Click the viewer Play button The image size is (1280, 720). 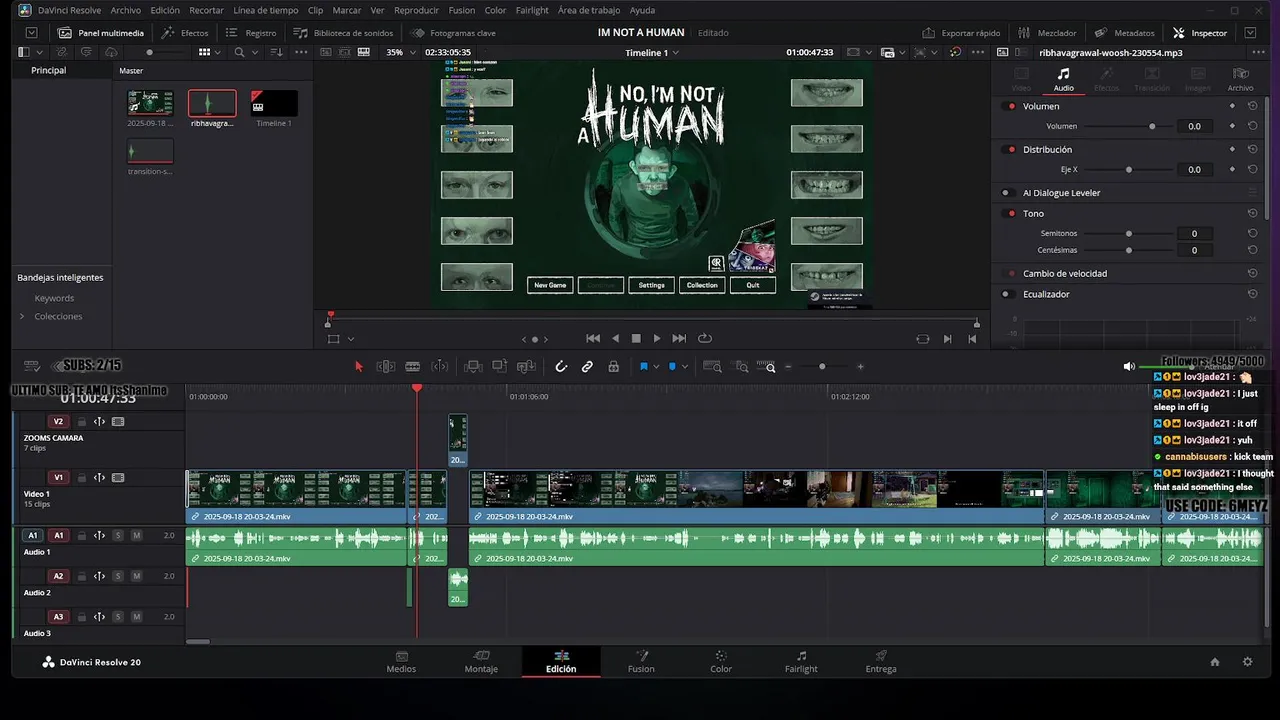[657, 339]
